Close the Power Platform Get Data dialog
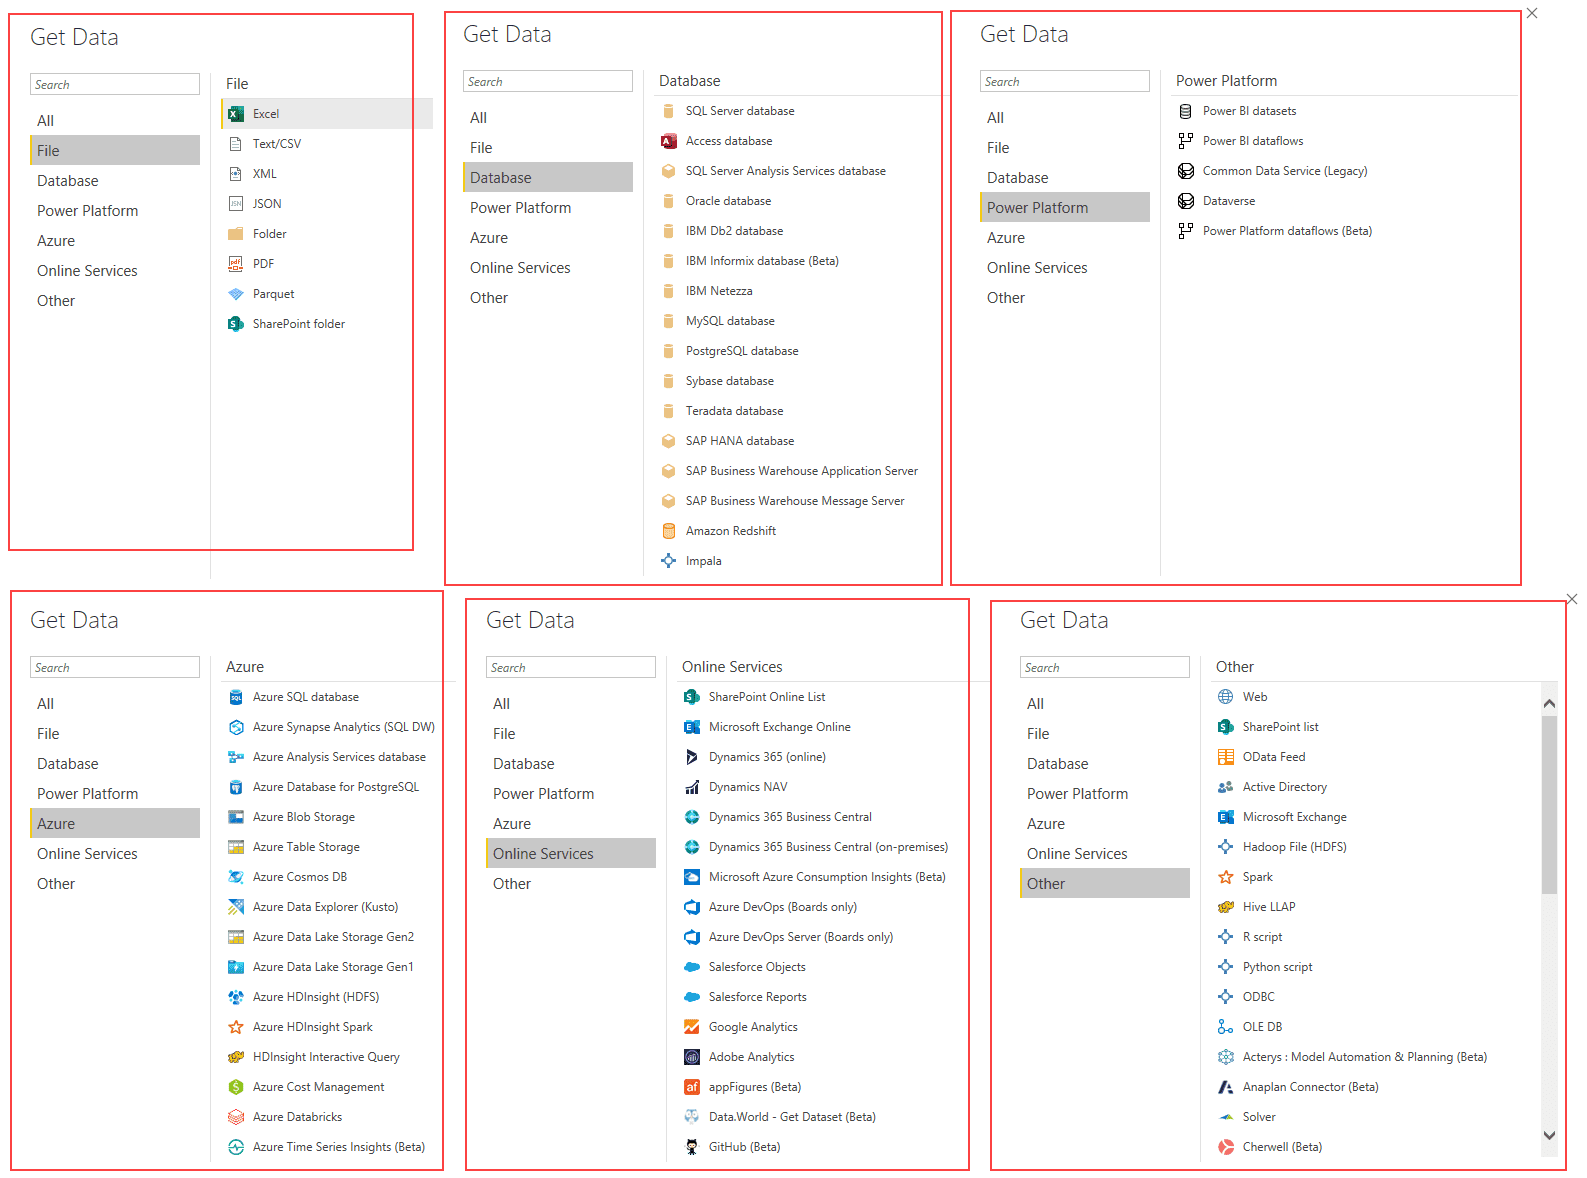This screenshot has width=1587, height=1178. click(x=1532, y=13)
